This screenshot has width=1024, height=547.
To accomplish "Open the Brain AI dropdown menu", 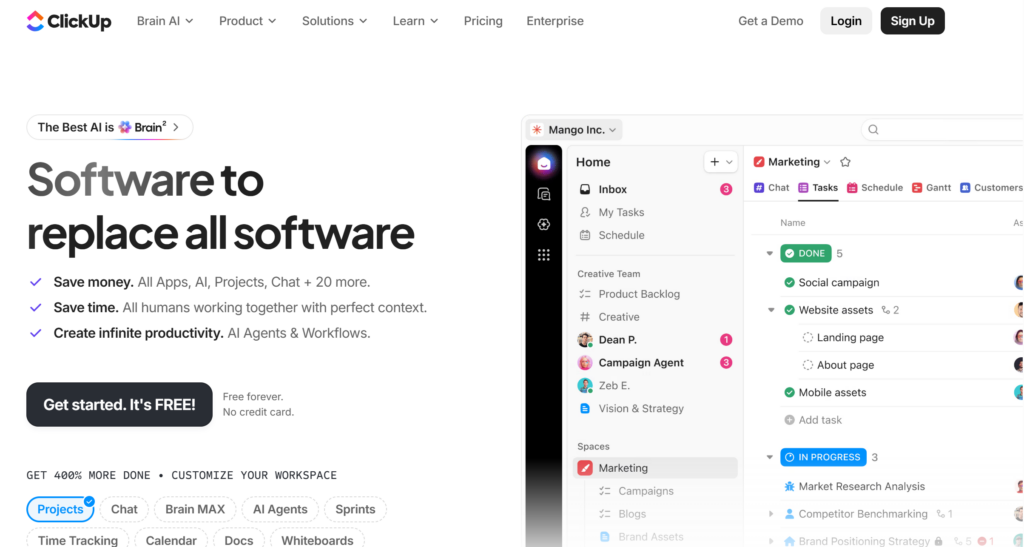I will 165,21.
